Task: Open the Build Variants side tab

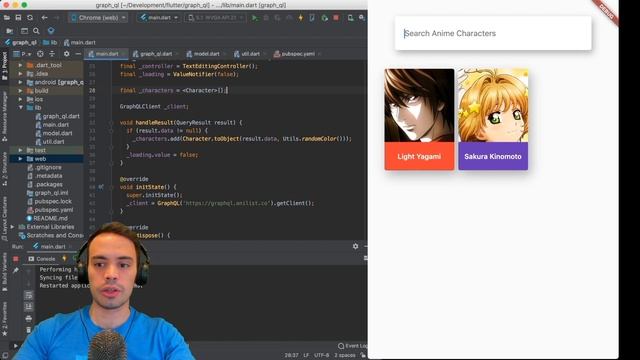Action: [4, 271]
